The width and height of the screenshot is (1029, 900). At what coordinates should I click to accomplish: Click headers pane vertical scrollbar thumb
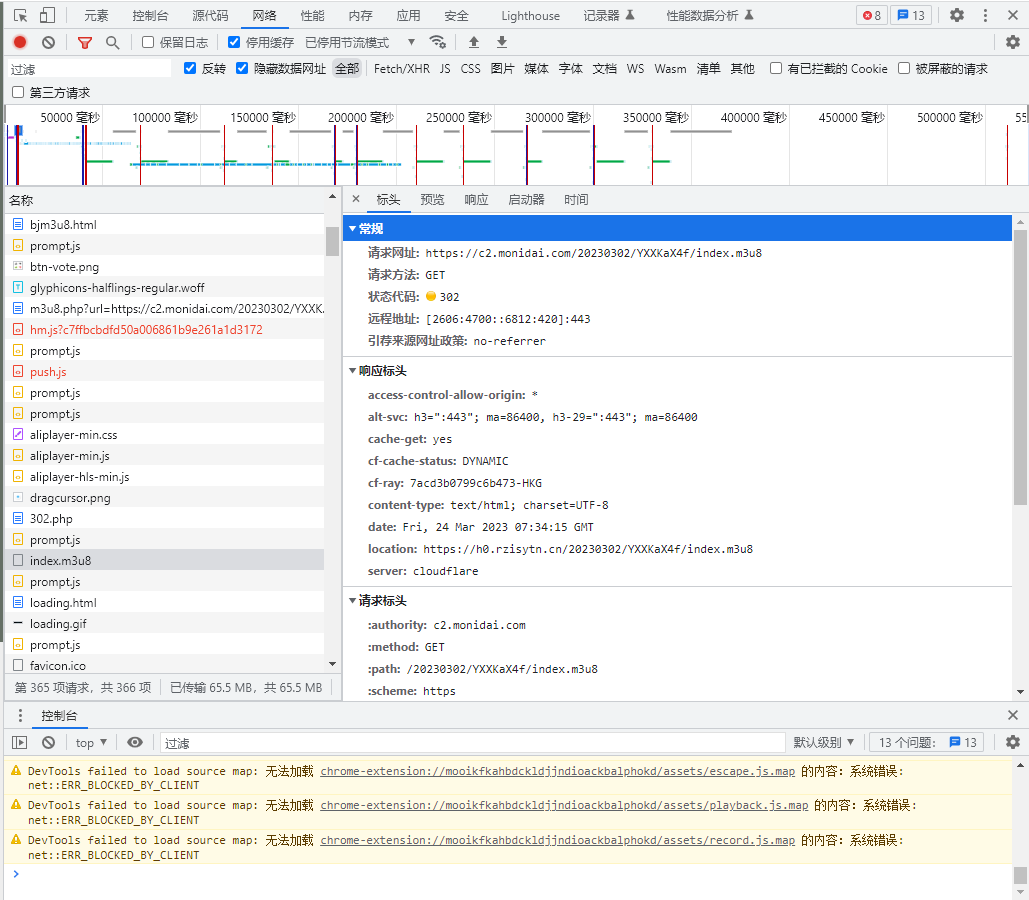[1020, 368]
